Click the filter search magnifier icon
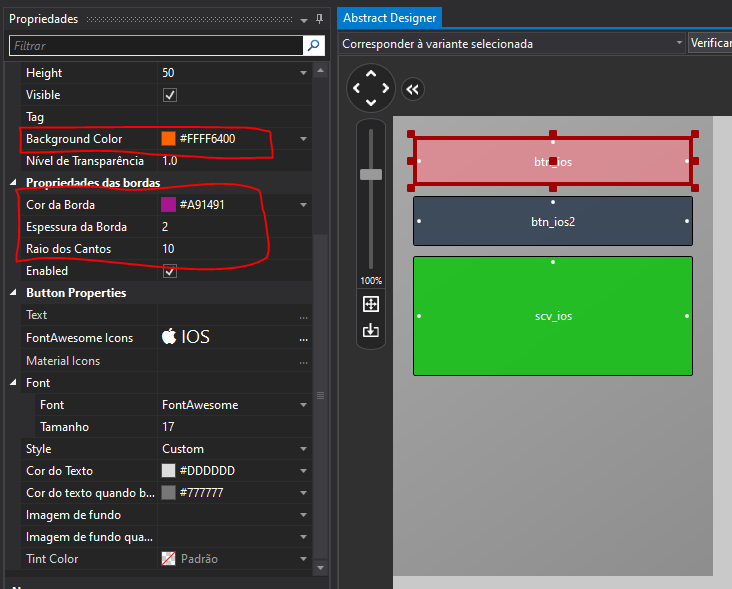The width and height of the screenshot is (732, 589). pos(314,46)
